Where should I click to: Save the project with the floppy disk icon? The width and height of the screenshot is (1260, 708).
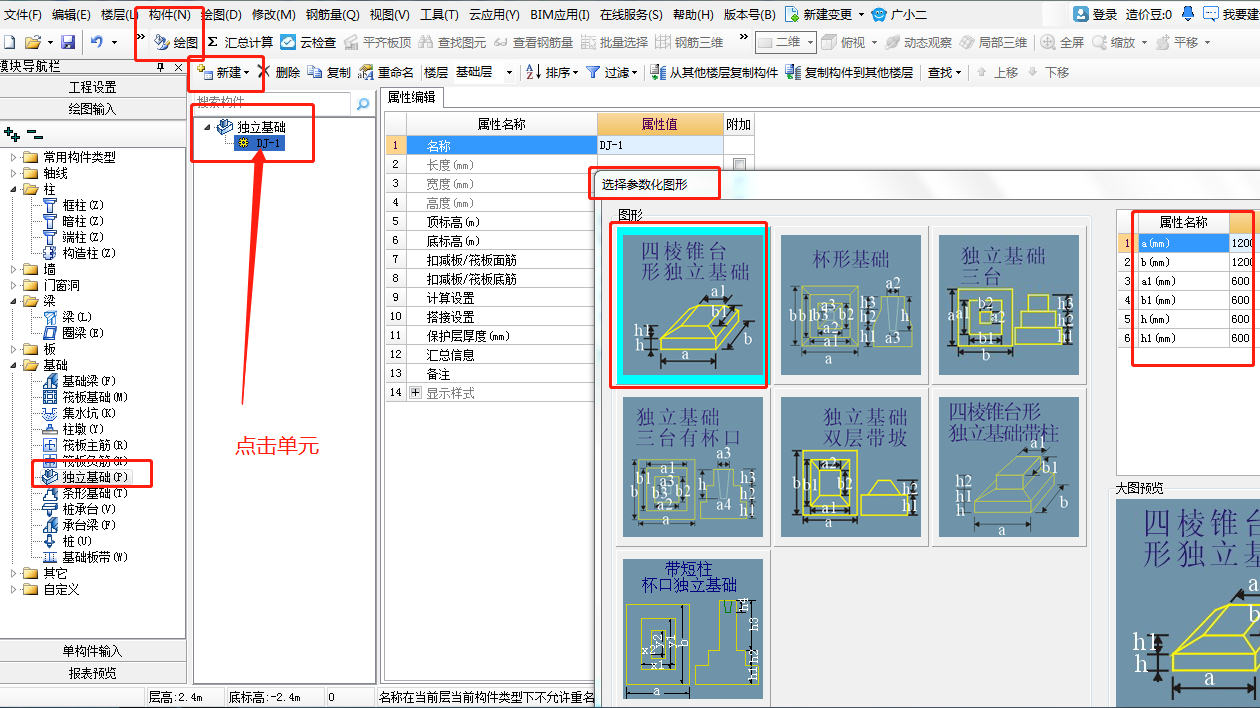pyautogui.click(x=68, y=42)
